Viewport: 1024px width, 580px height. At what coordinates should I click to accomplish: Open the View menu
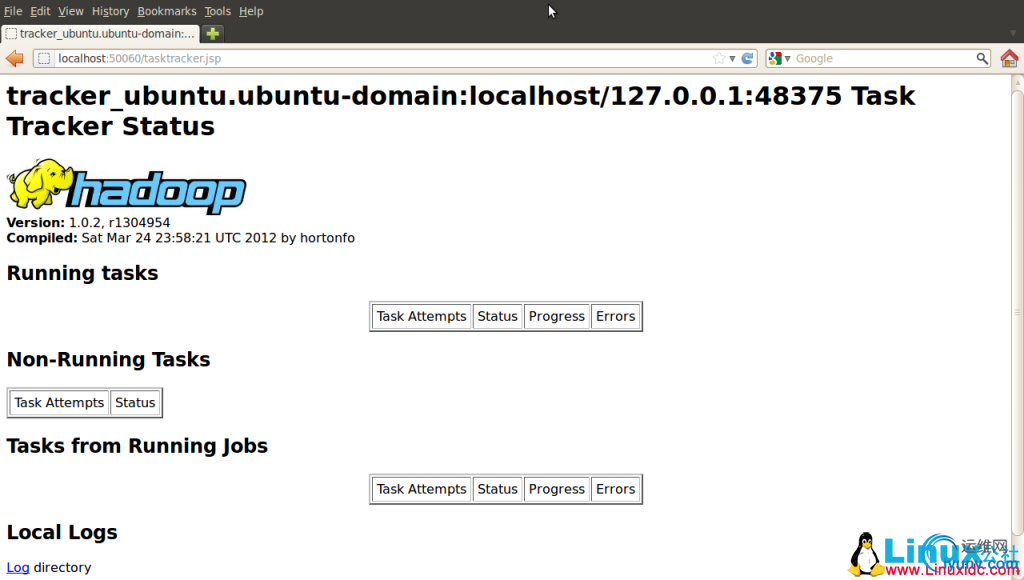pos(71,11)
